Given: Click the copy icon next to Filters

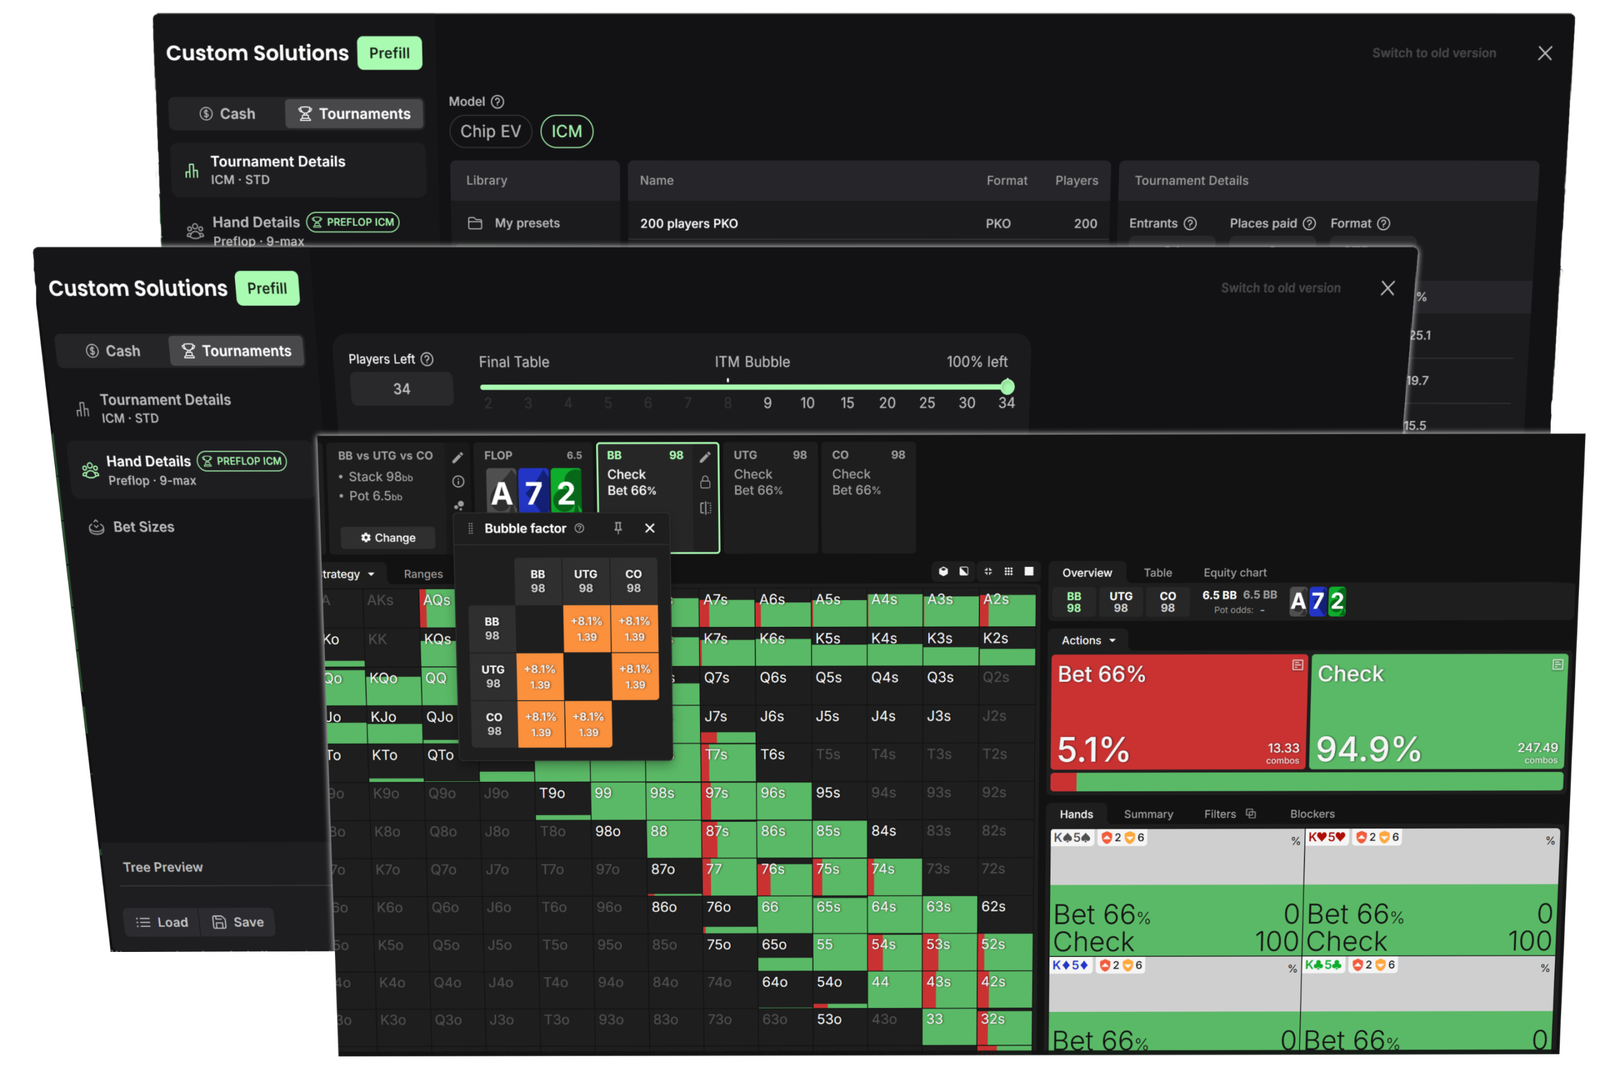Looking at the screenshot, I should (x=1251, y=814).
